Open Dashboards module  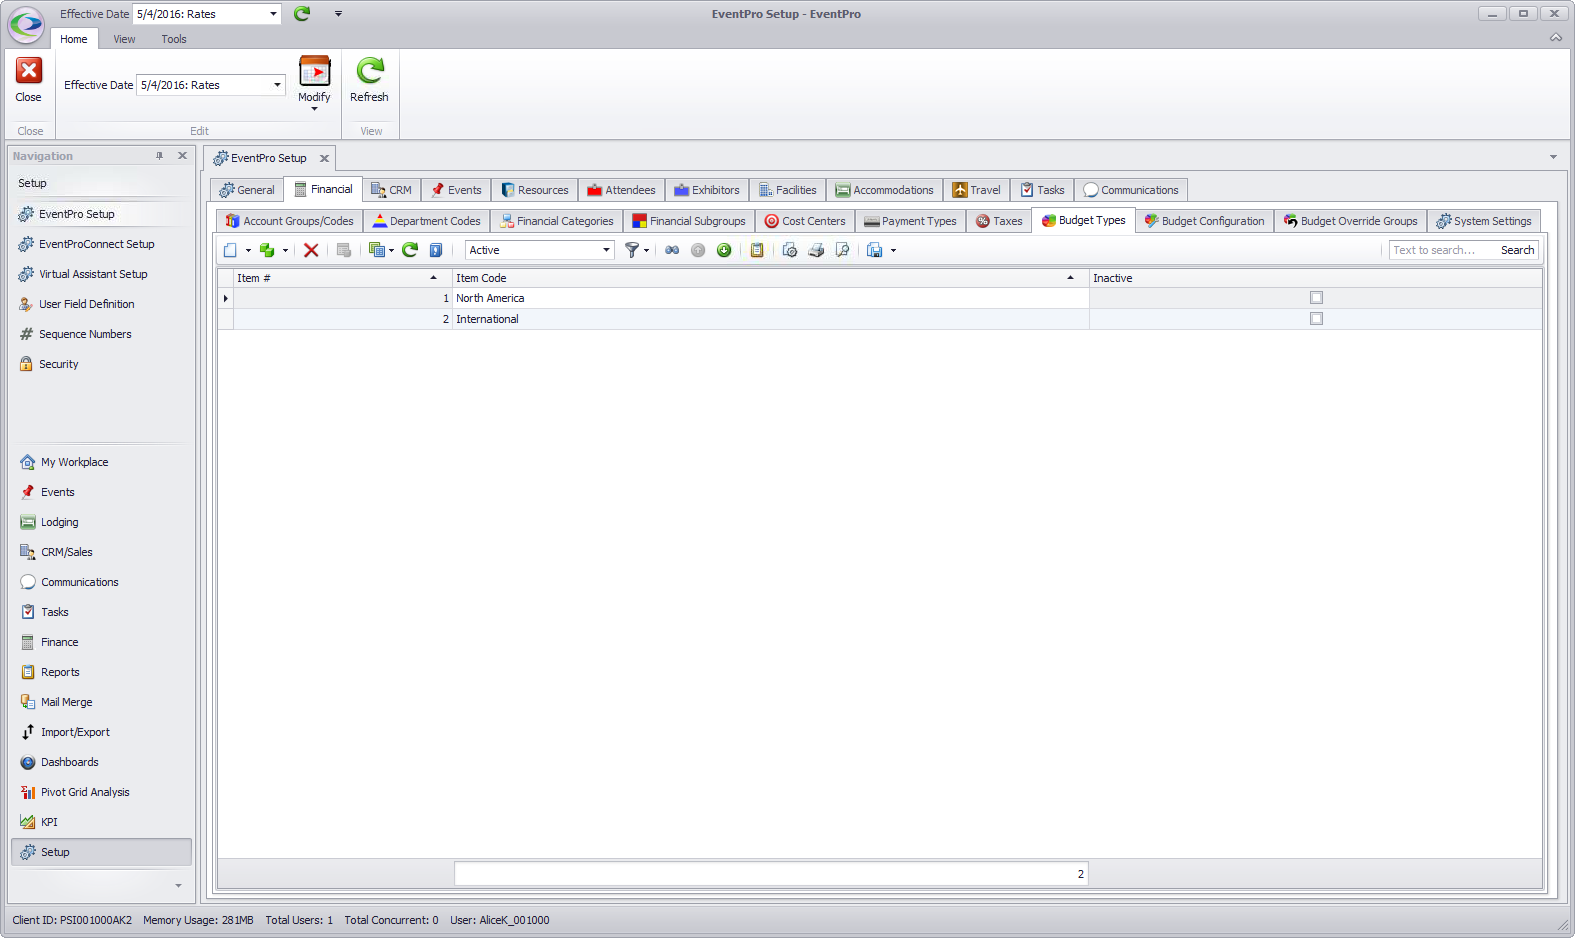[x=69, y=762]
